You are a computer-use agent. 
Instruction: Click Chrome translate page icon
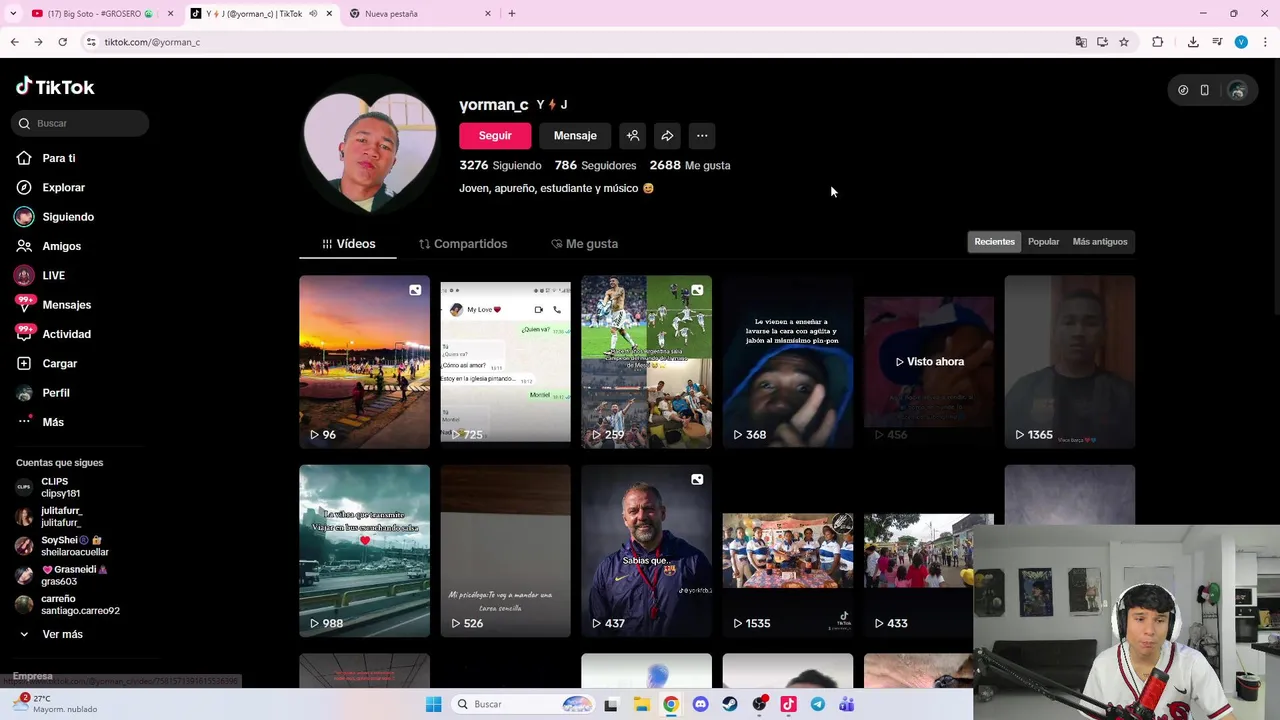pyautogui.click(x=1081, y=42)
